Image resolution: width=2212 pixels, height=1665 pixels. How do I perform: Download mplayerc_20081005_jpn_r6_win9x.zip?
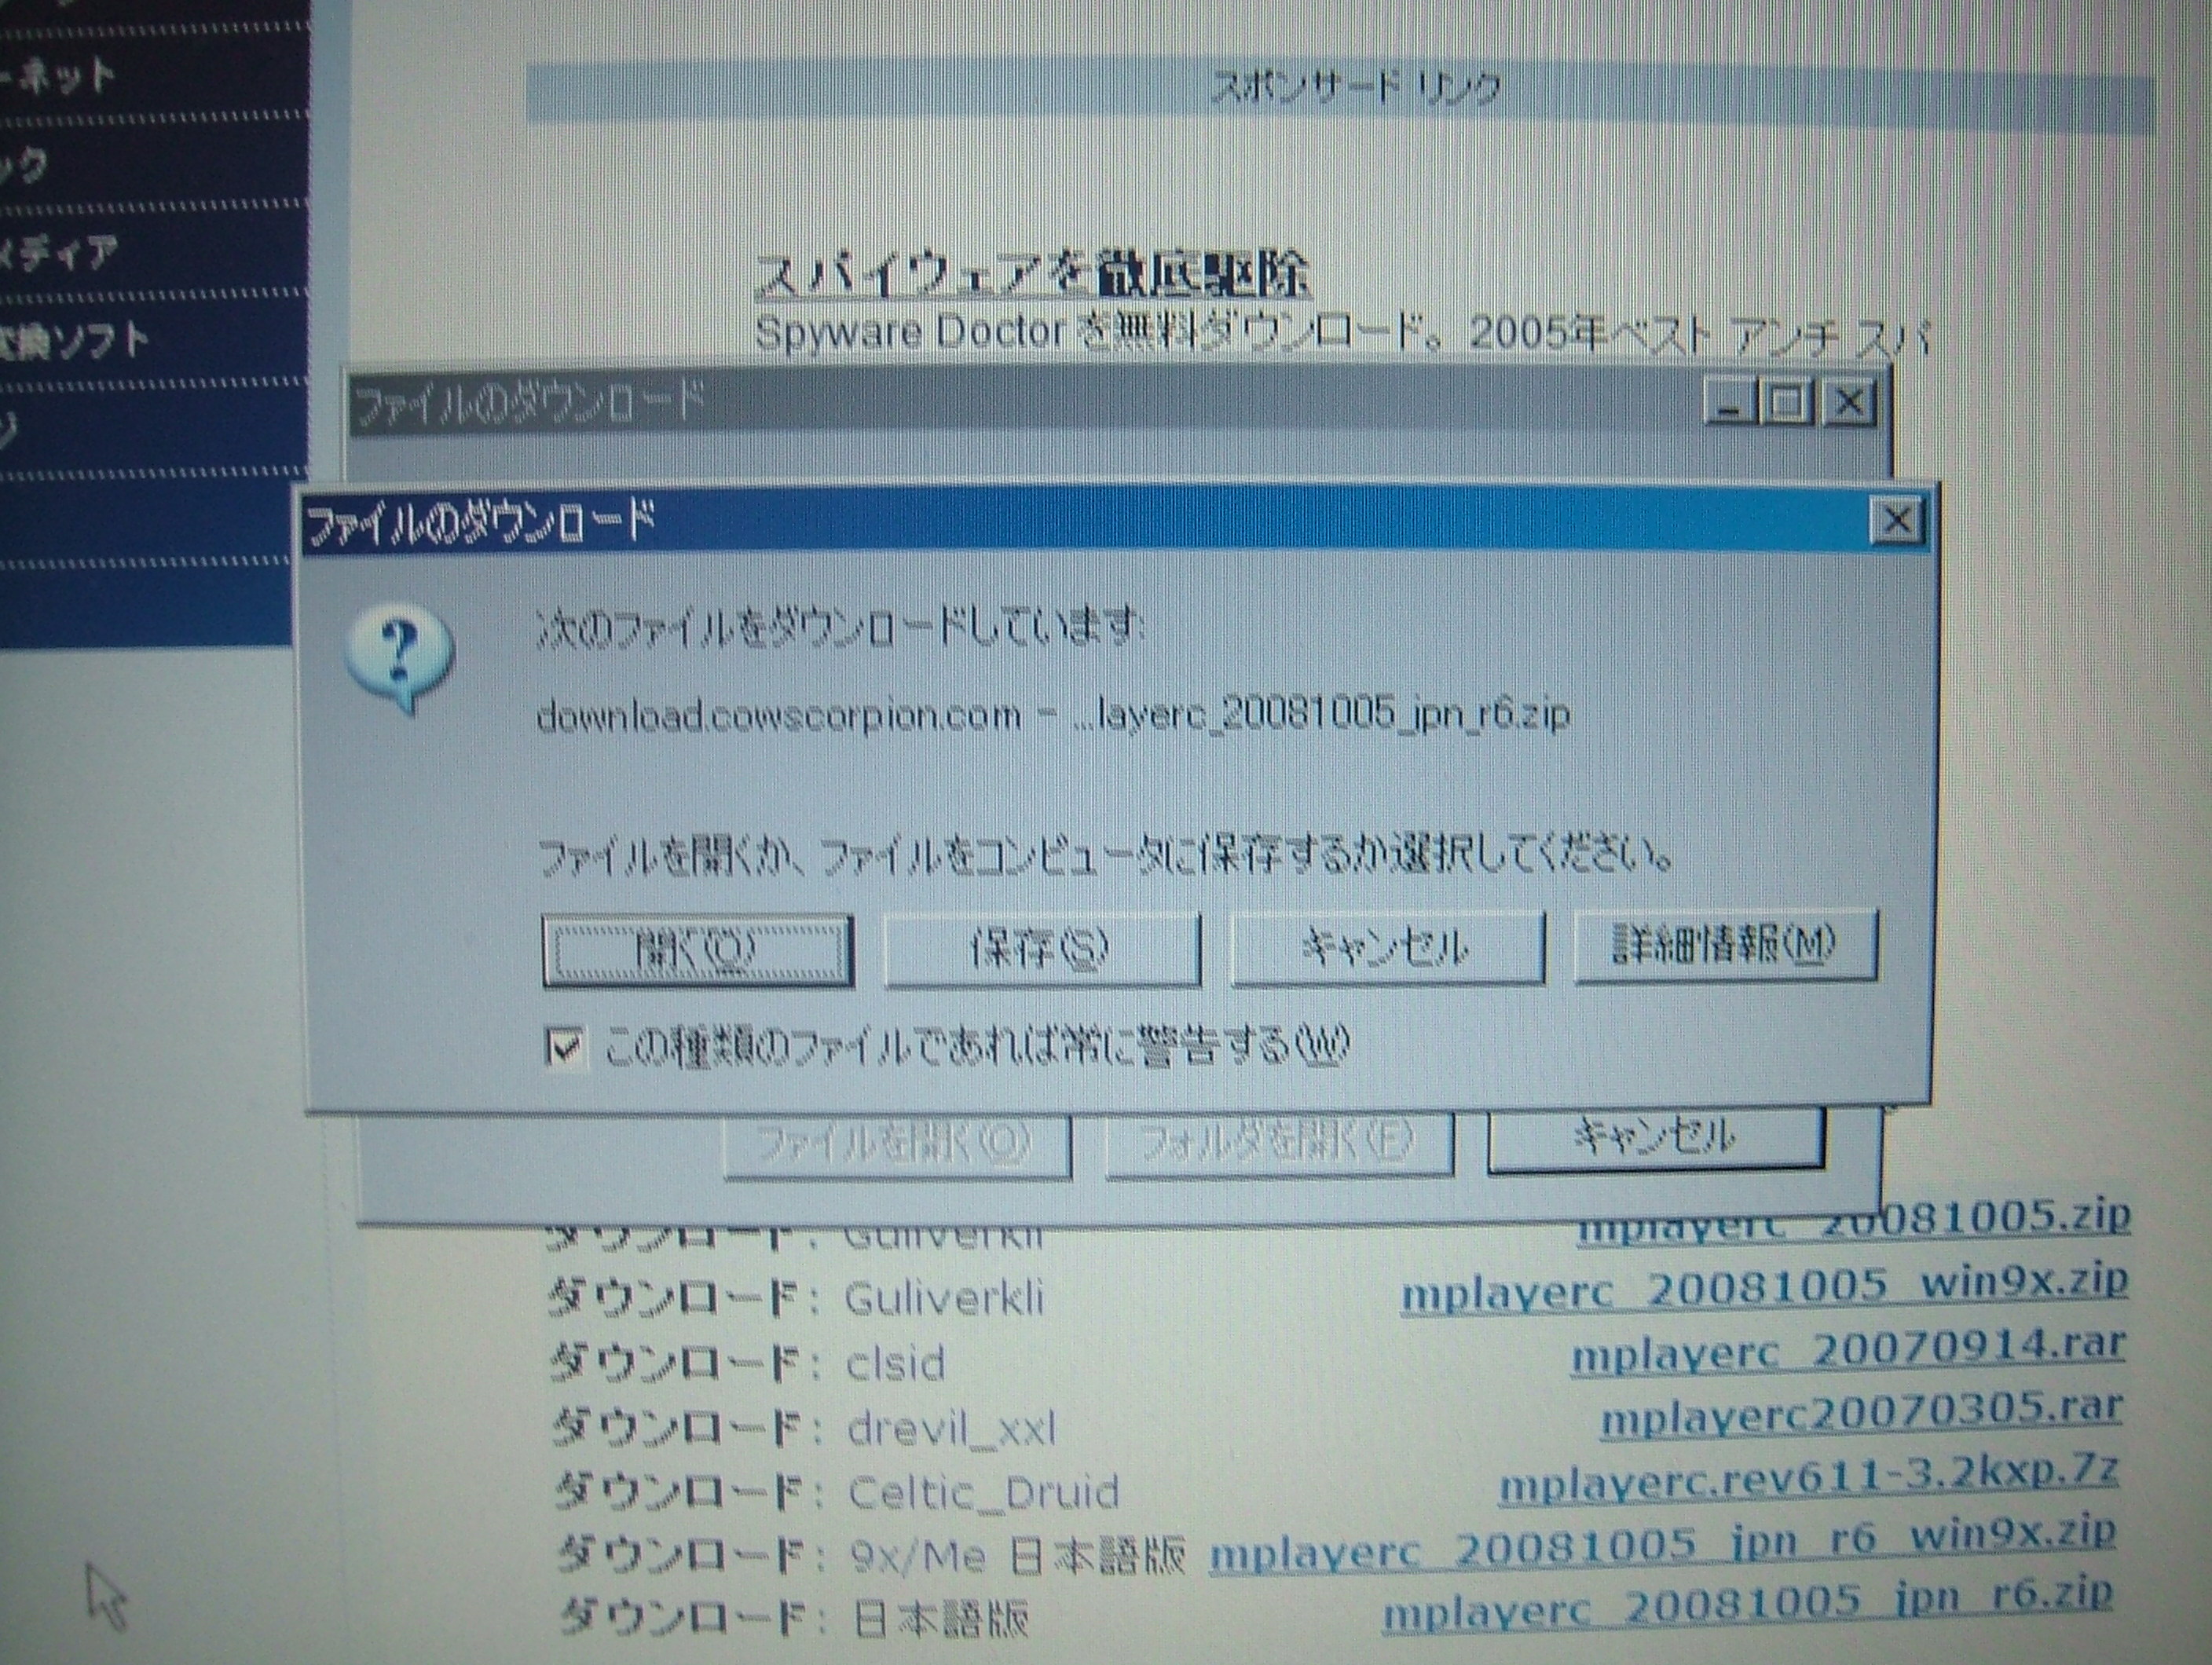[x=1661, y=1546]
